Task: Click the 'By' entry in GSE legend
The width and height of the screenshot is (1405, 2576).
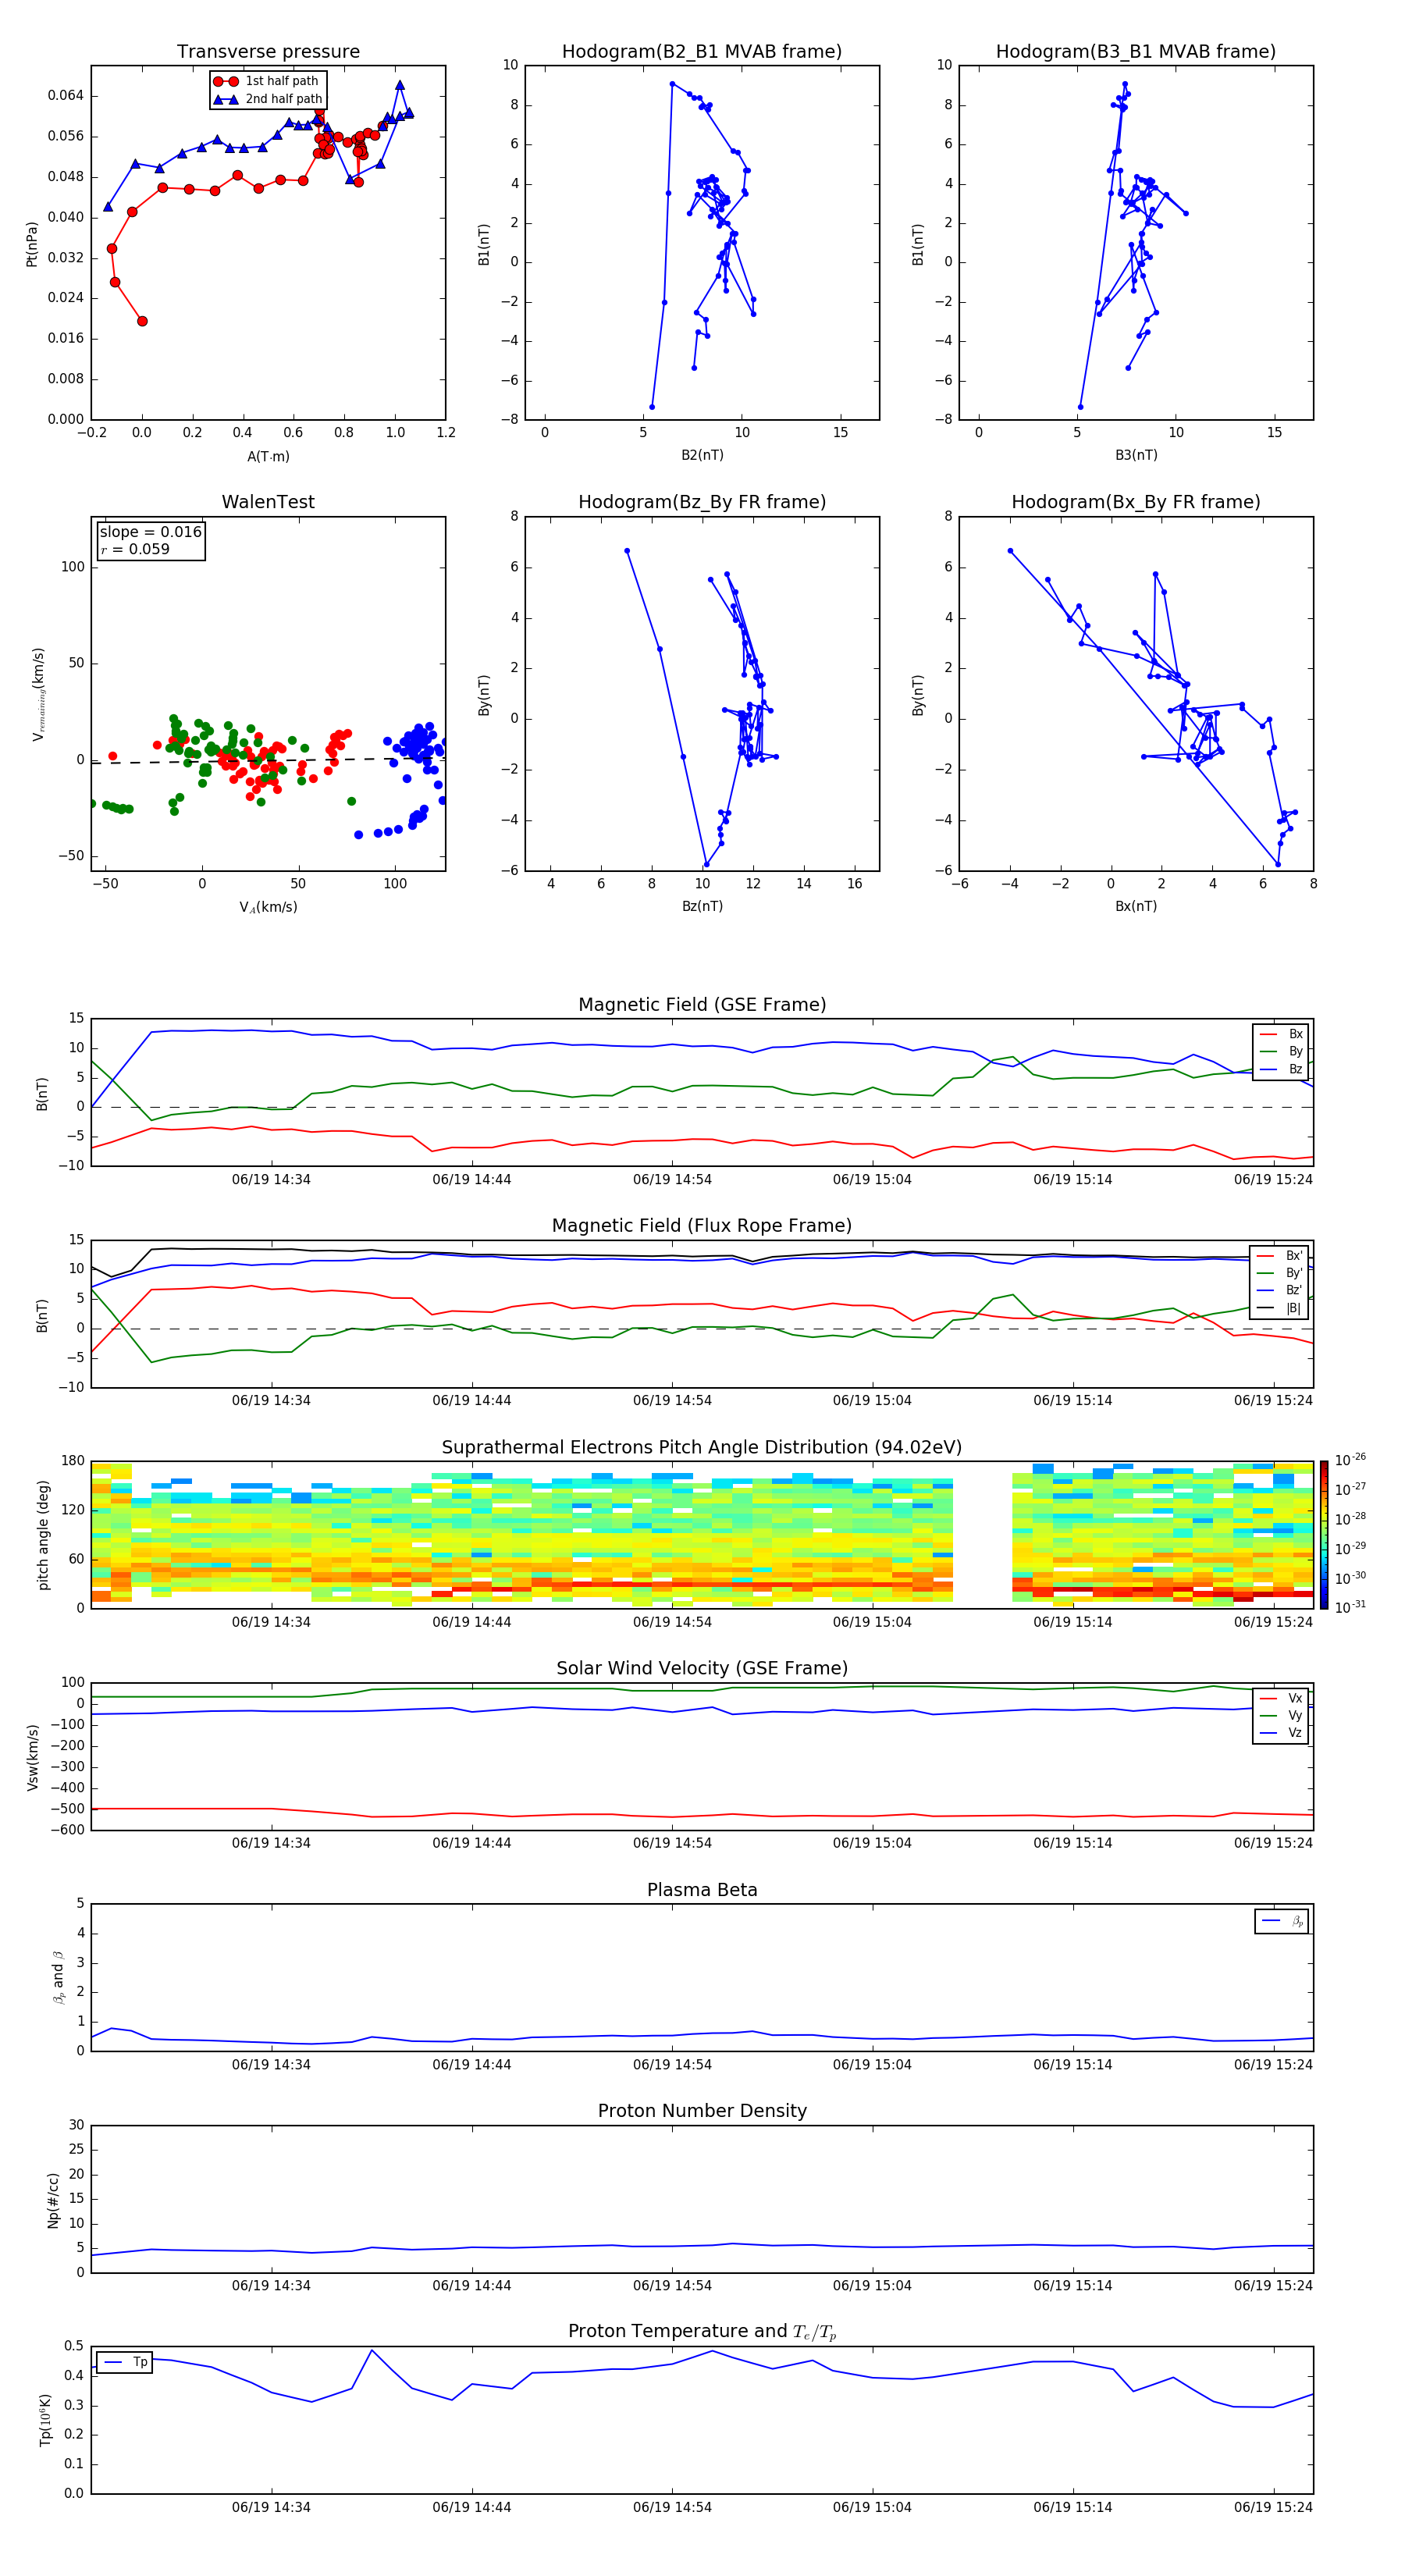Action: [x=1282, y=1051]
